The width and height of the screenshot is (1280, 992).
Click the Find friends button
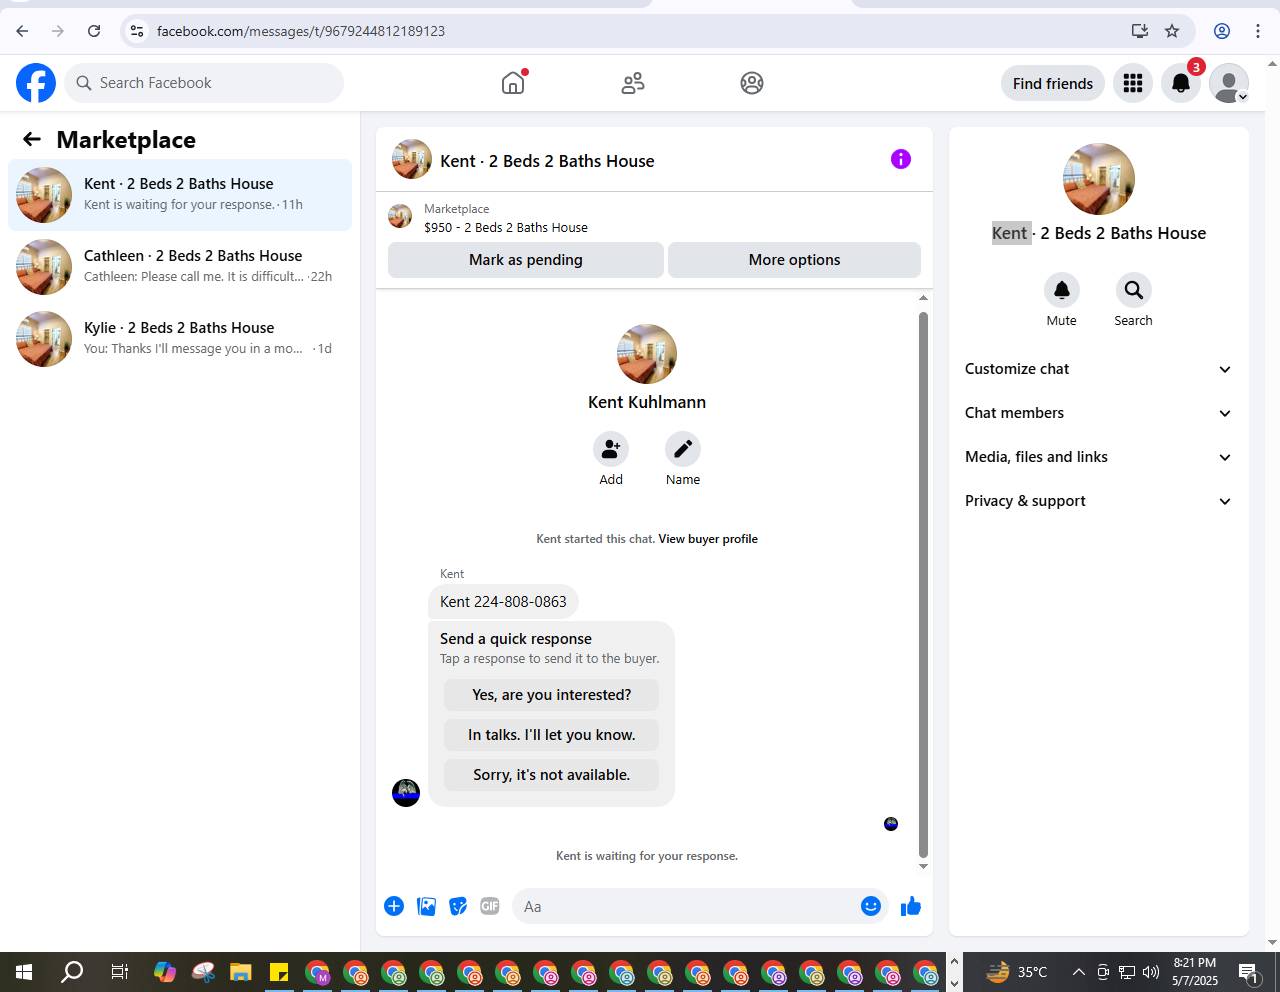coord(1053,83)
